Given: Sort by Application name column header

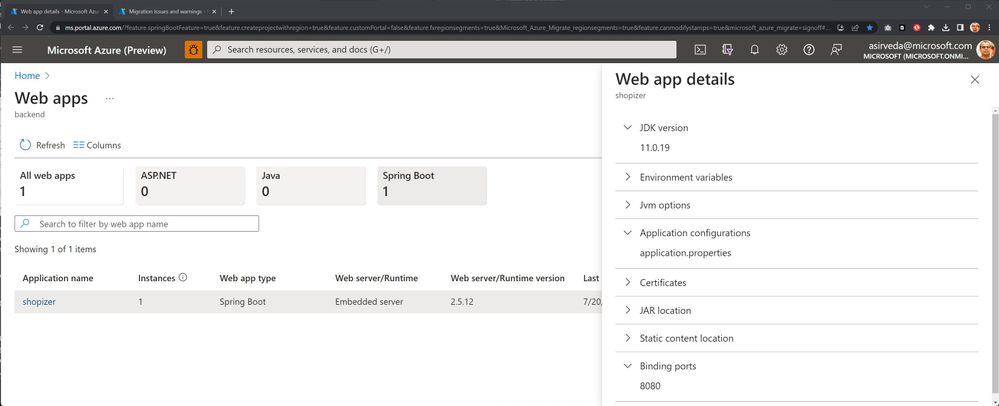Looking at the screenshot, I should [x=58, y=278].
